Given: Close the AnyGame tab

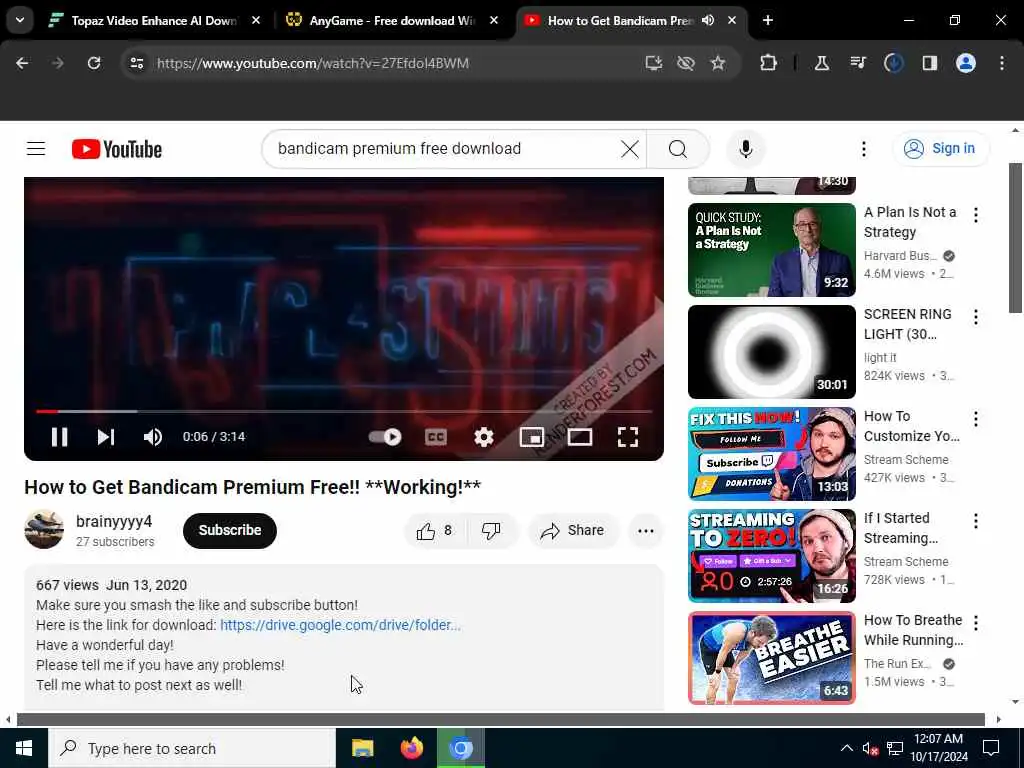Looking at the screenshot, I should [494, 21].
